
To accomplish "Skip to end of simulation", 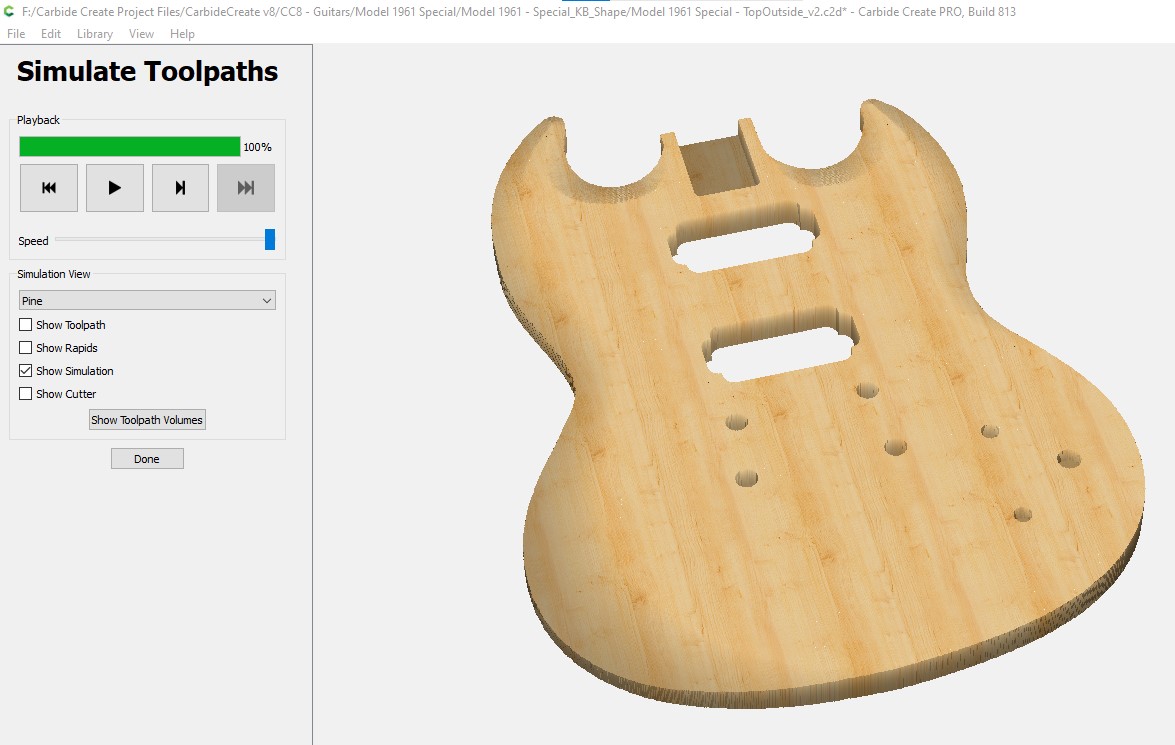I will click(x=246, y=188).
